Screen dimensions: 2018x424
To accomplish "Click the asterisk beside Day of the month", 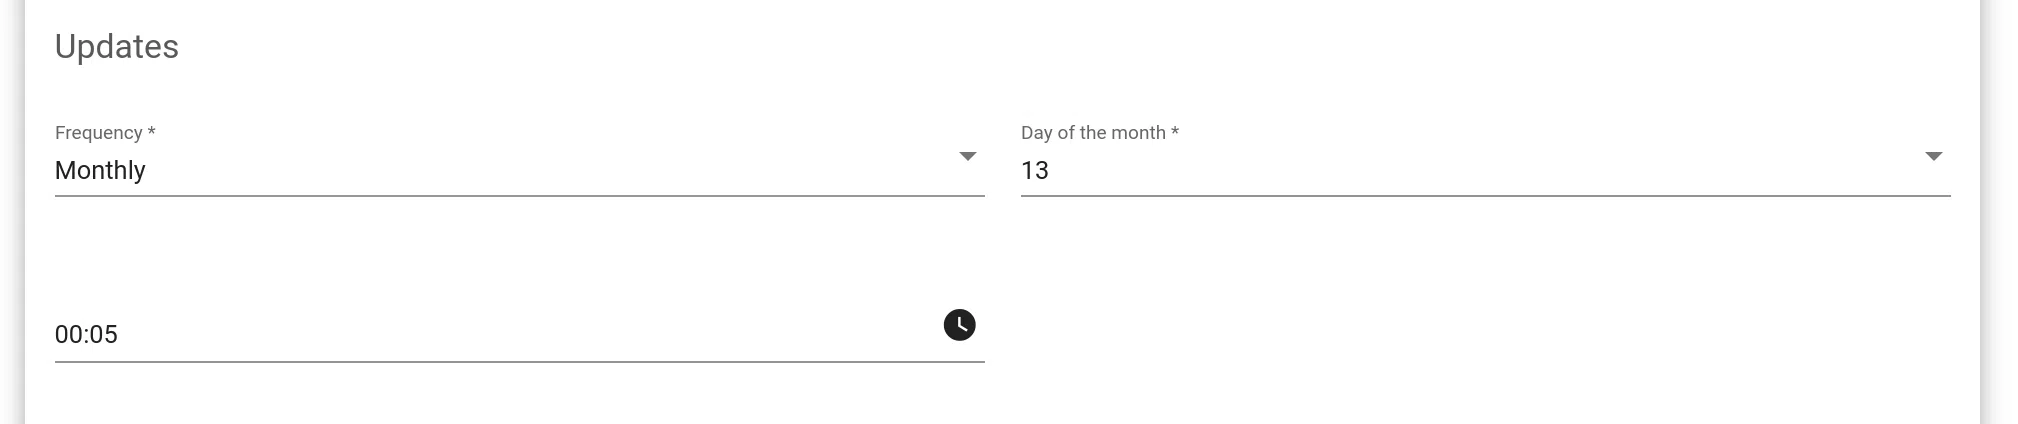I will coord(1175,133).
